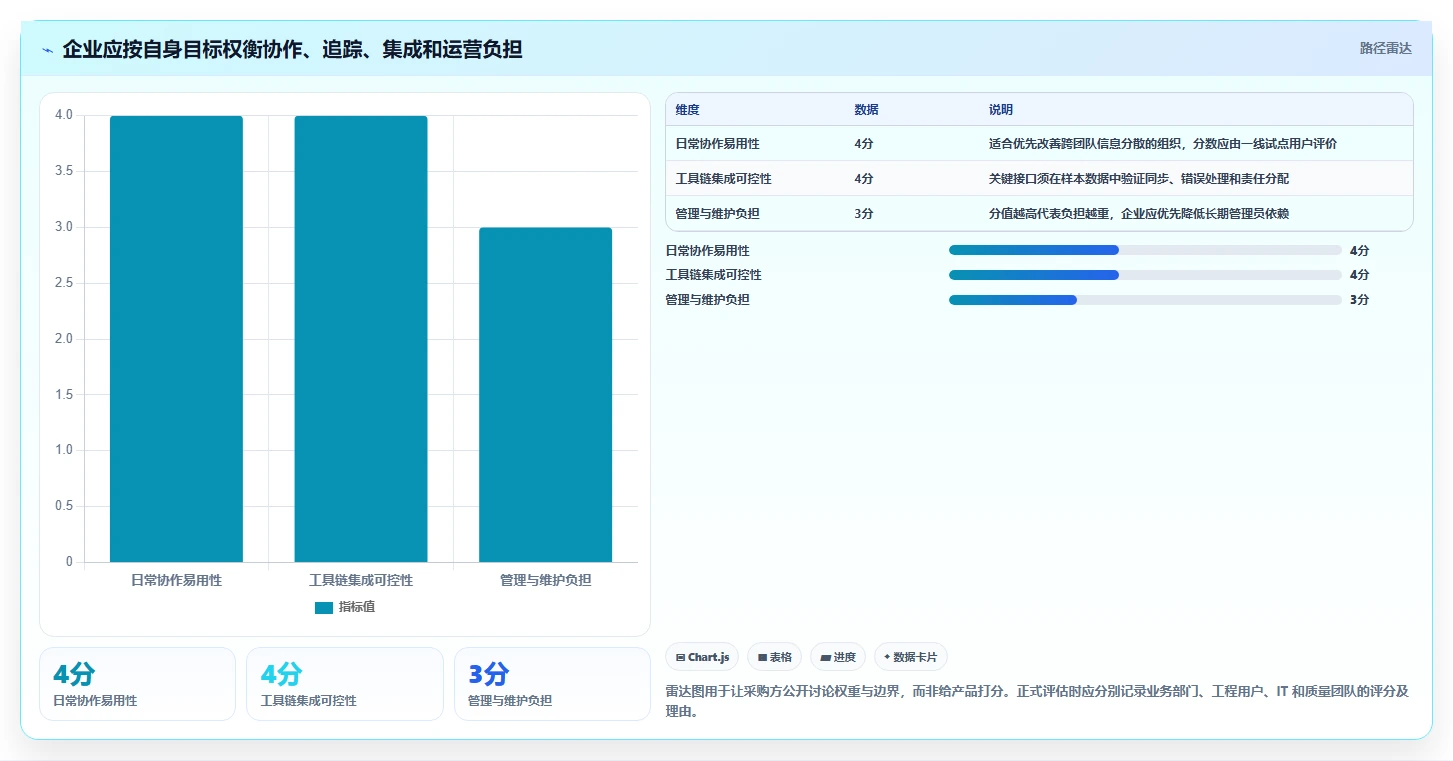
Task: Click the 工具链集成可控性 progress bar
Action: coord(1145,275)
